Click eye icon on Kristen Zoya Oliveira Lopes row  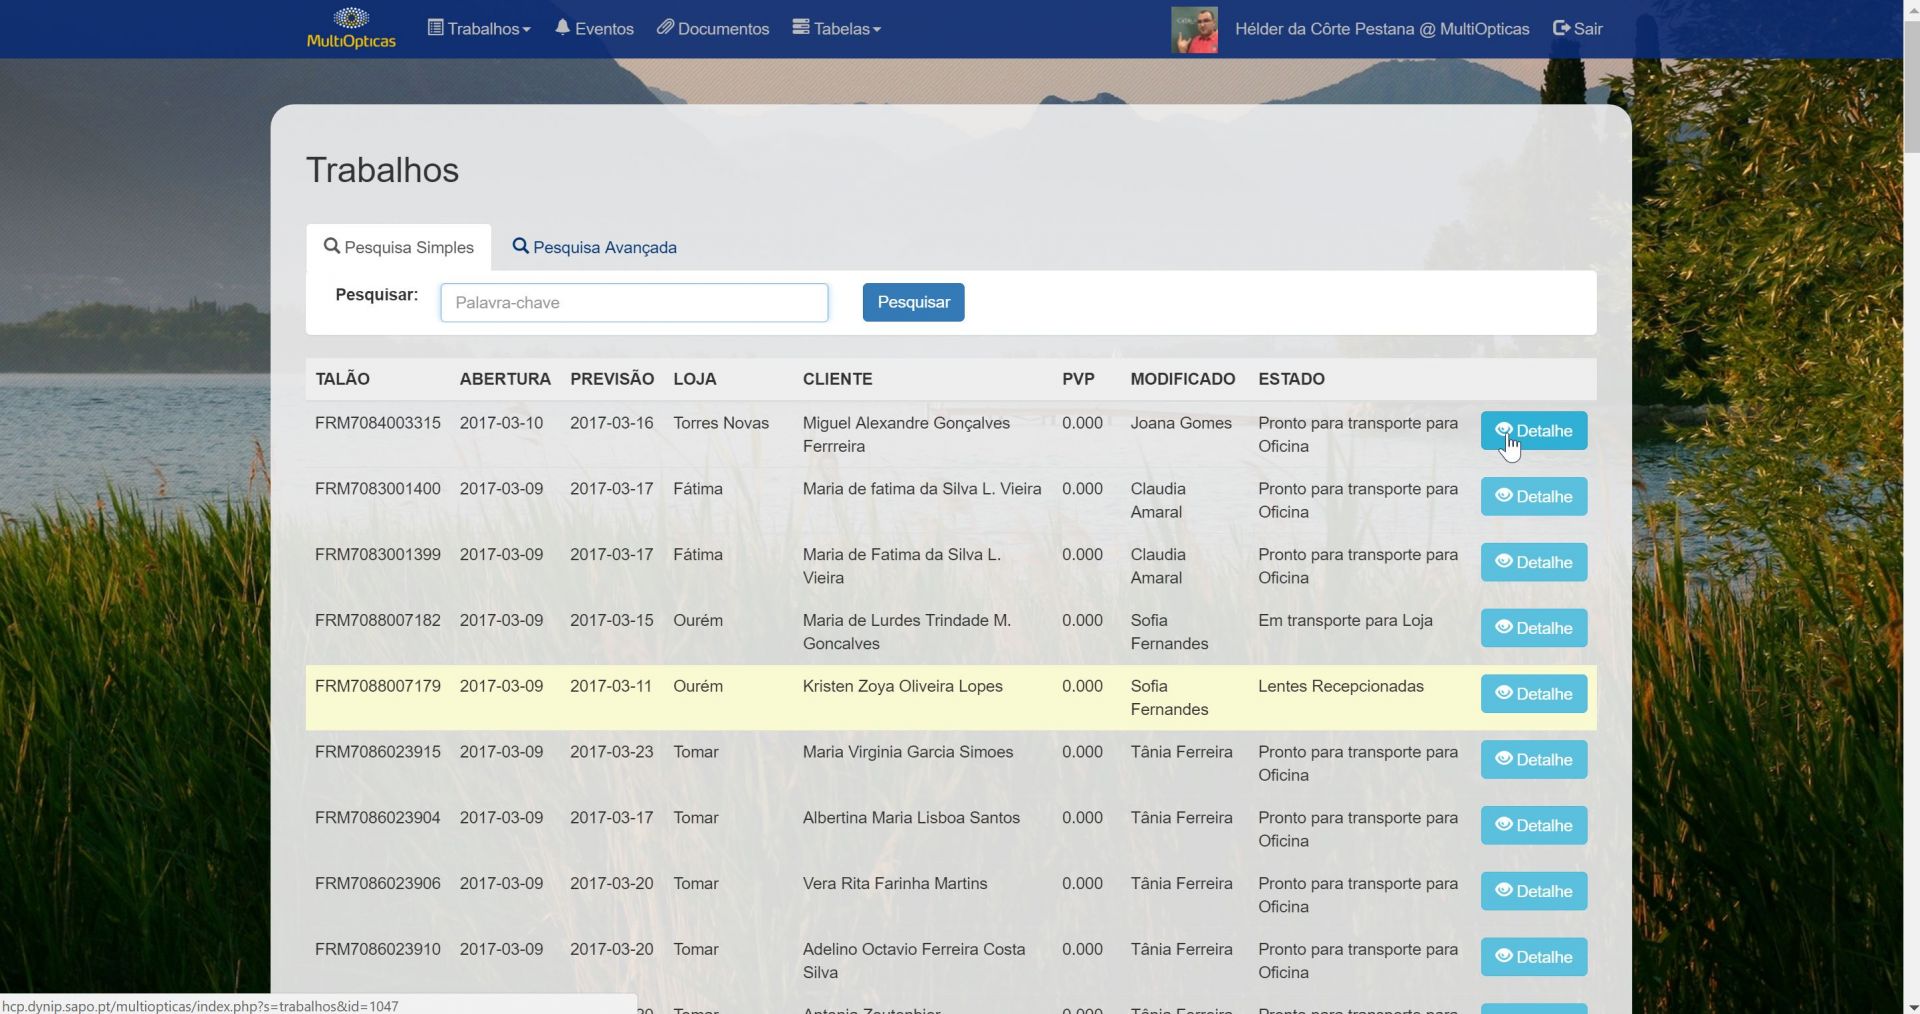pyautogui.click(x=1503, y=693)
